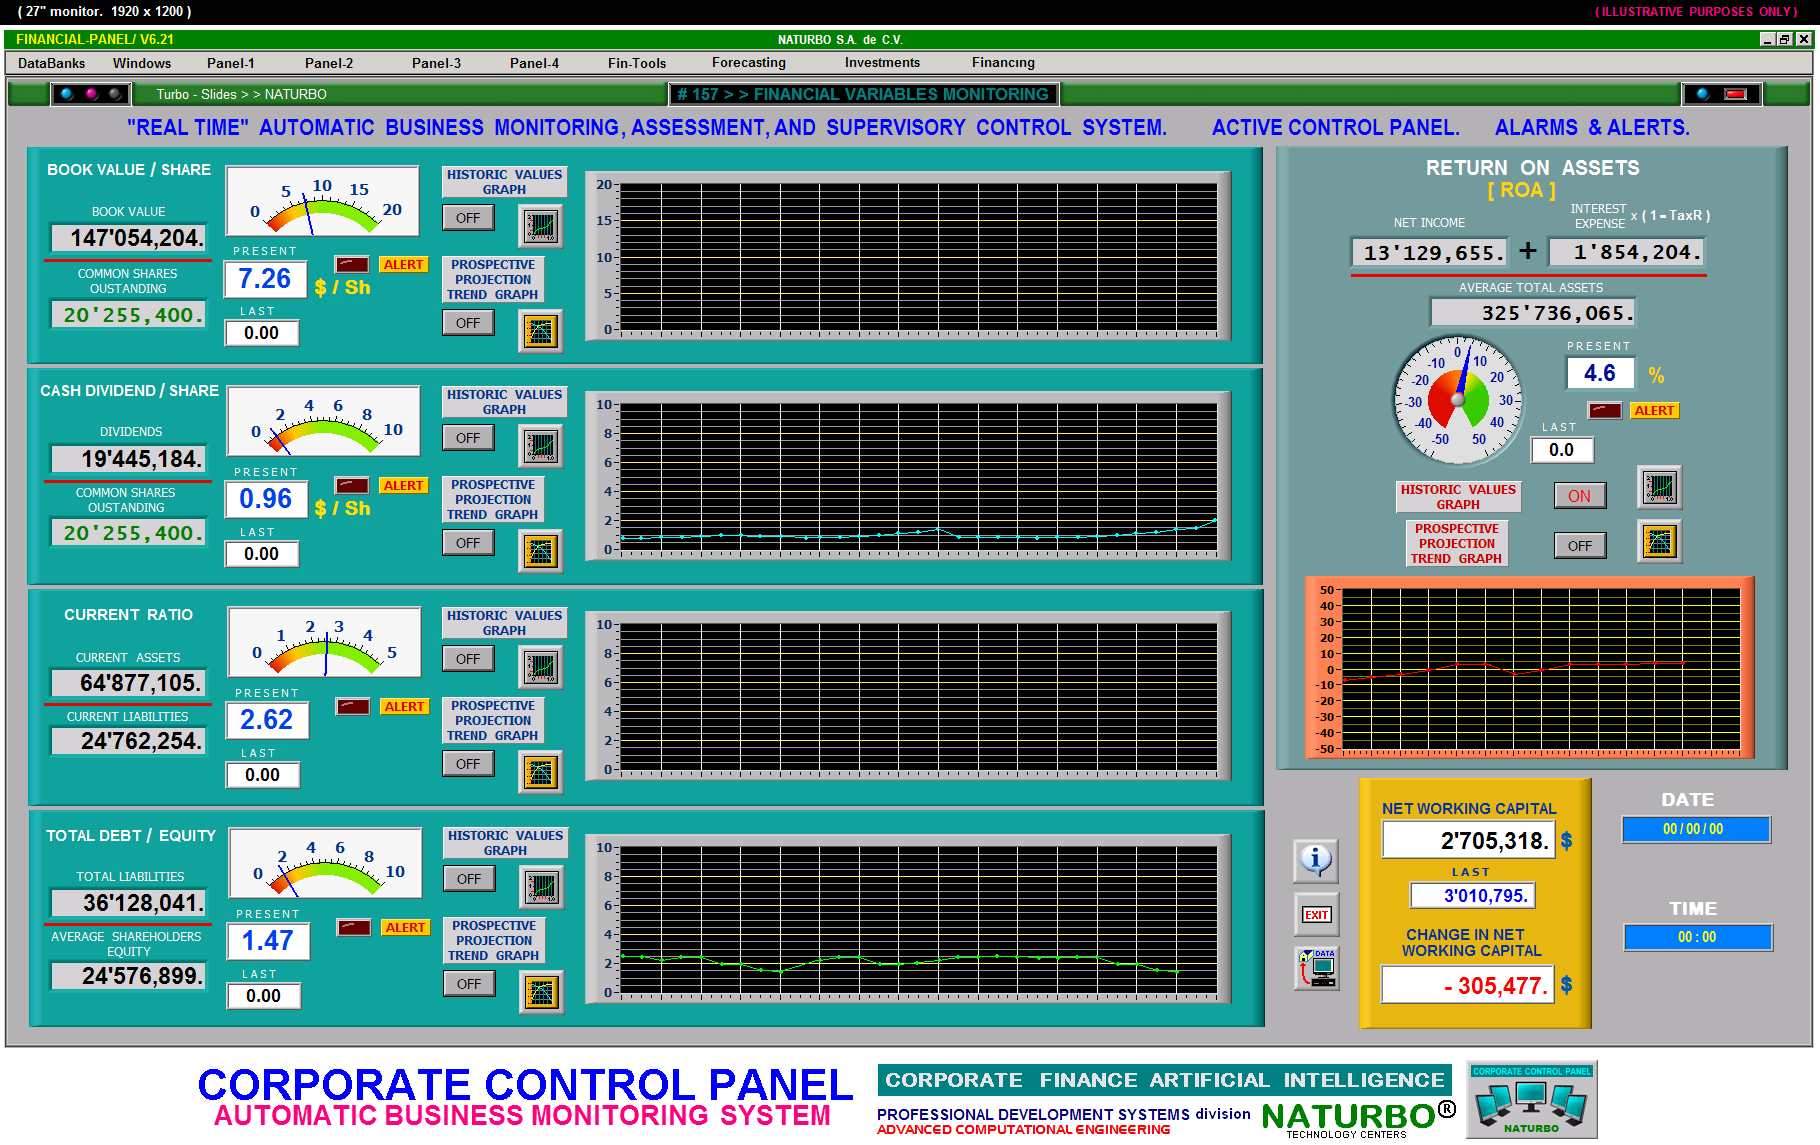Image resolution: width=1820 pixels, height=1145 pixels.
Task: Open Current Ratio historic values graph icon
Action: coord(541,667)
